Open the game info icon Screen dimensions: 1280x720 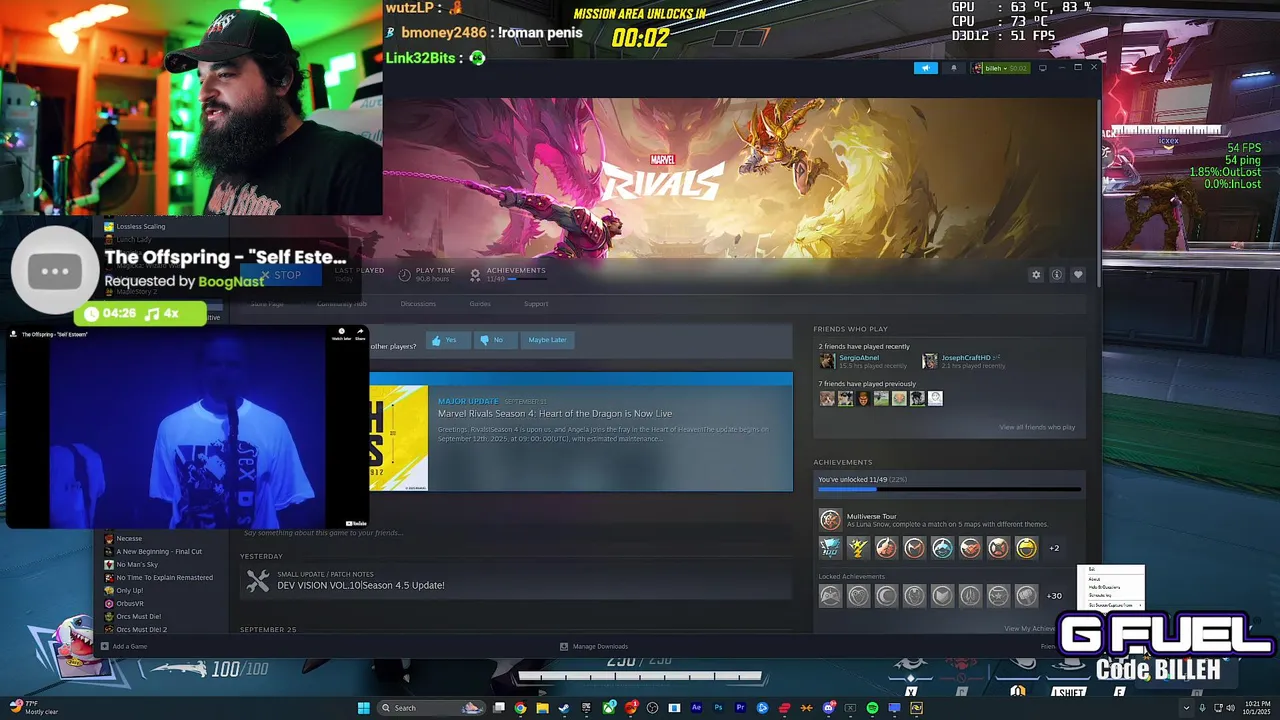click(1057, 275)
